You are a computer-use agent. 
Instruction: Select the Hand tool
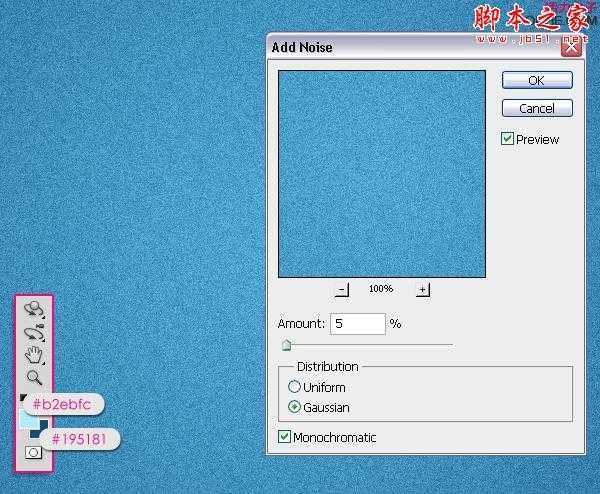coord(34,355)
